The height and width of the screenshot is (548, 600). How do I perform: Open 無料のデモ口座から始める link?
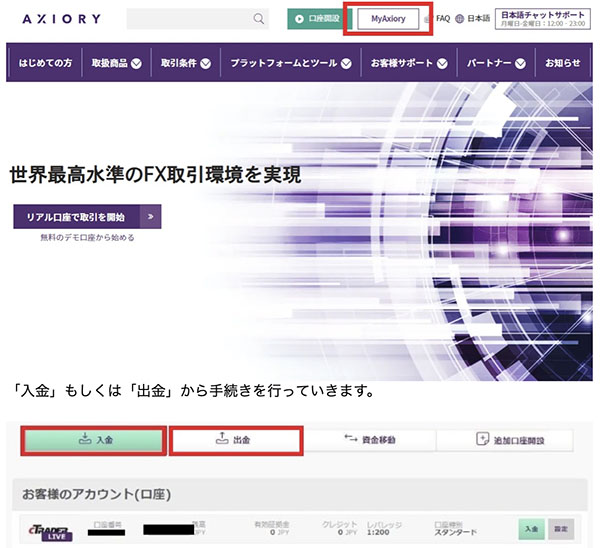coord(87,238)
